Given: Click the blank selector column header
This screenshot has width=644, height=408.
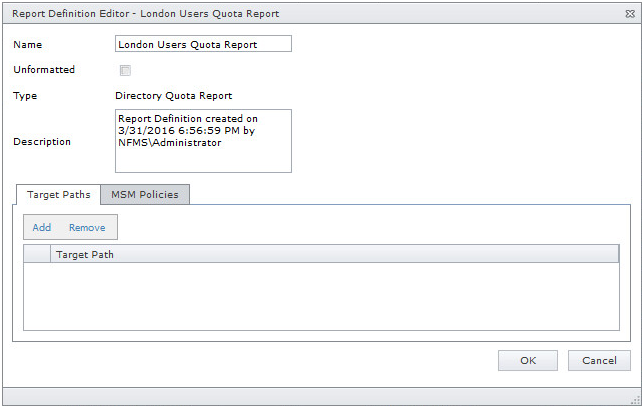Looking at the screenshot, I should pyautogui.click(x=37, y=255).
